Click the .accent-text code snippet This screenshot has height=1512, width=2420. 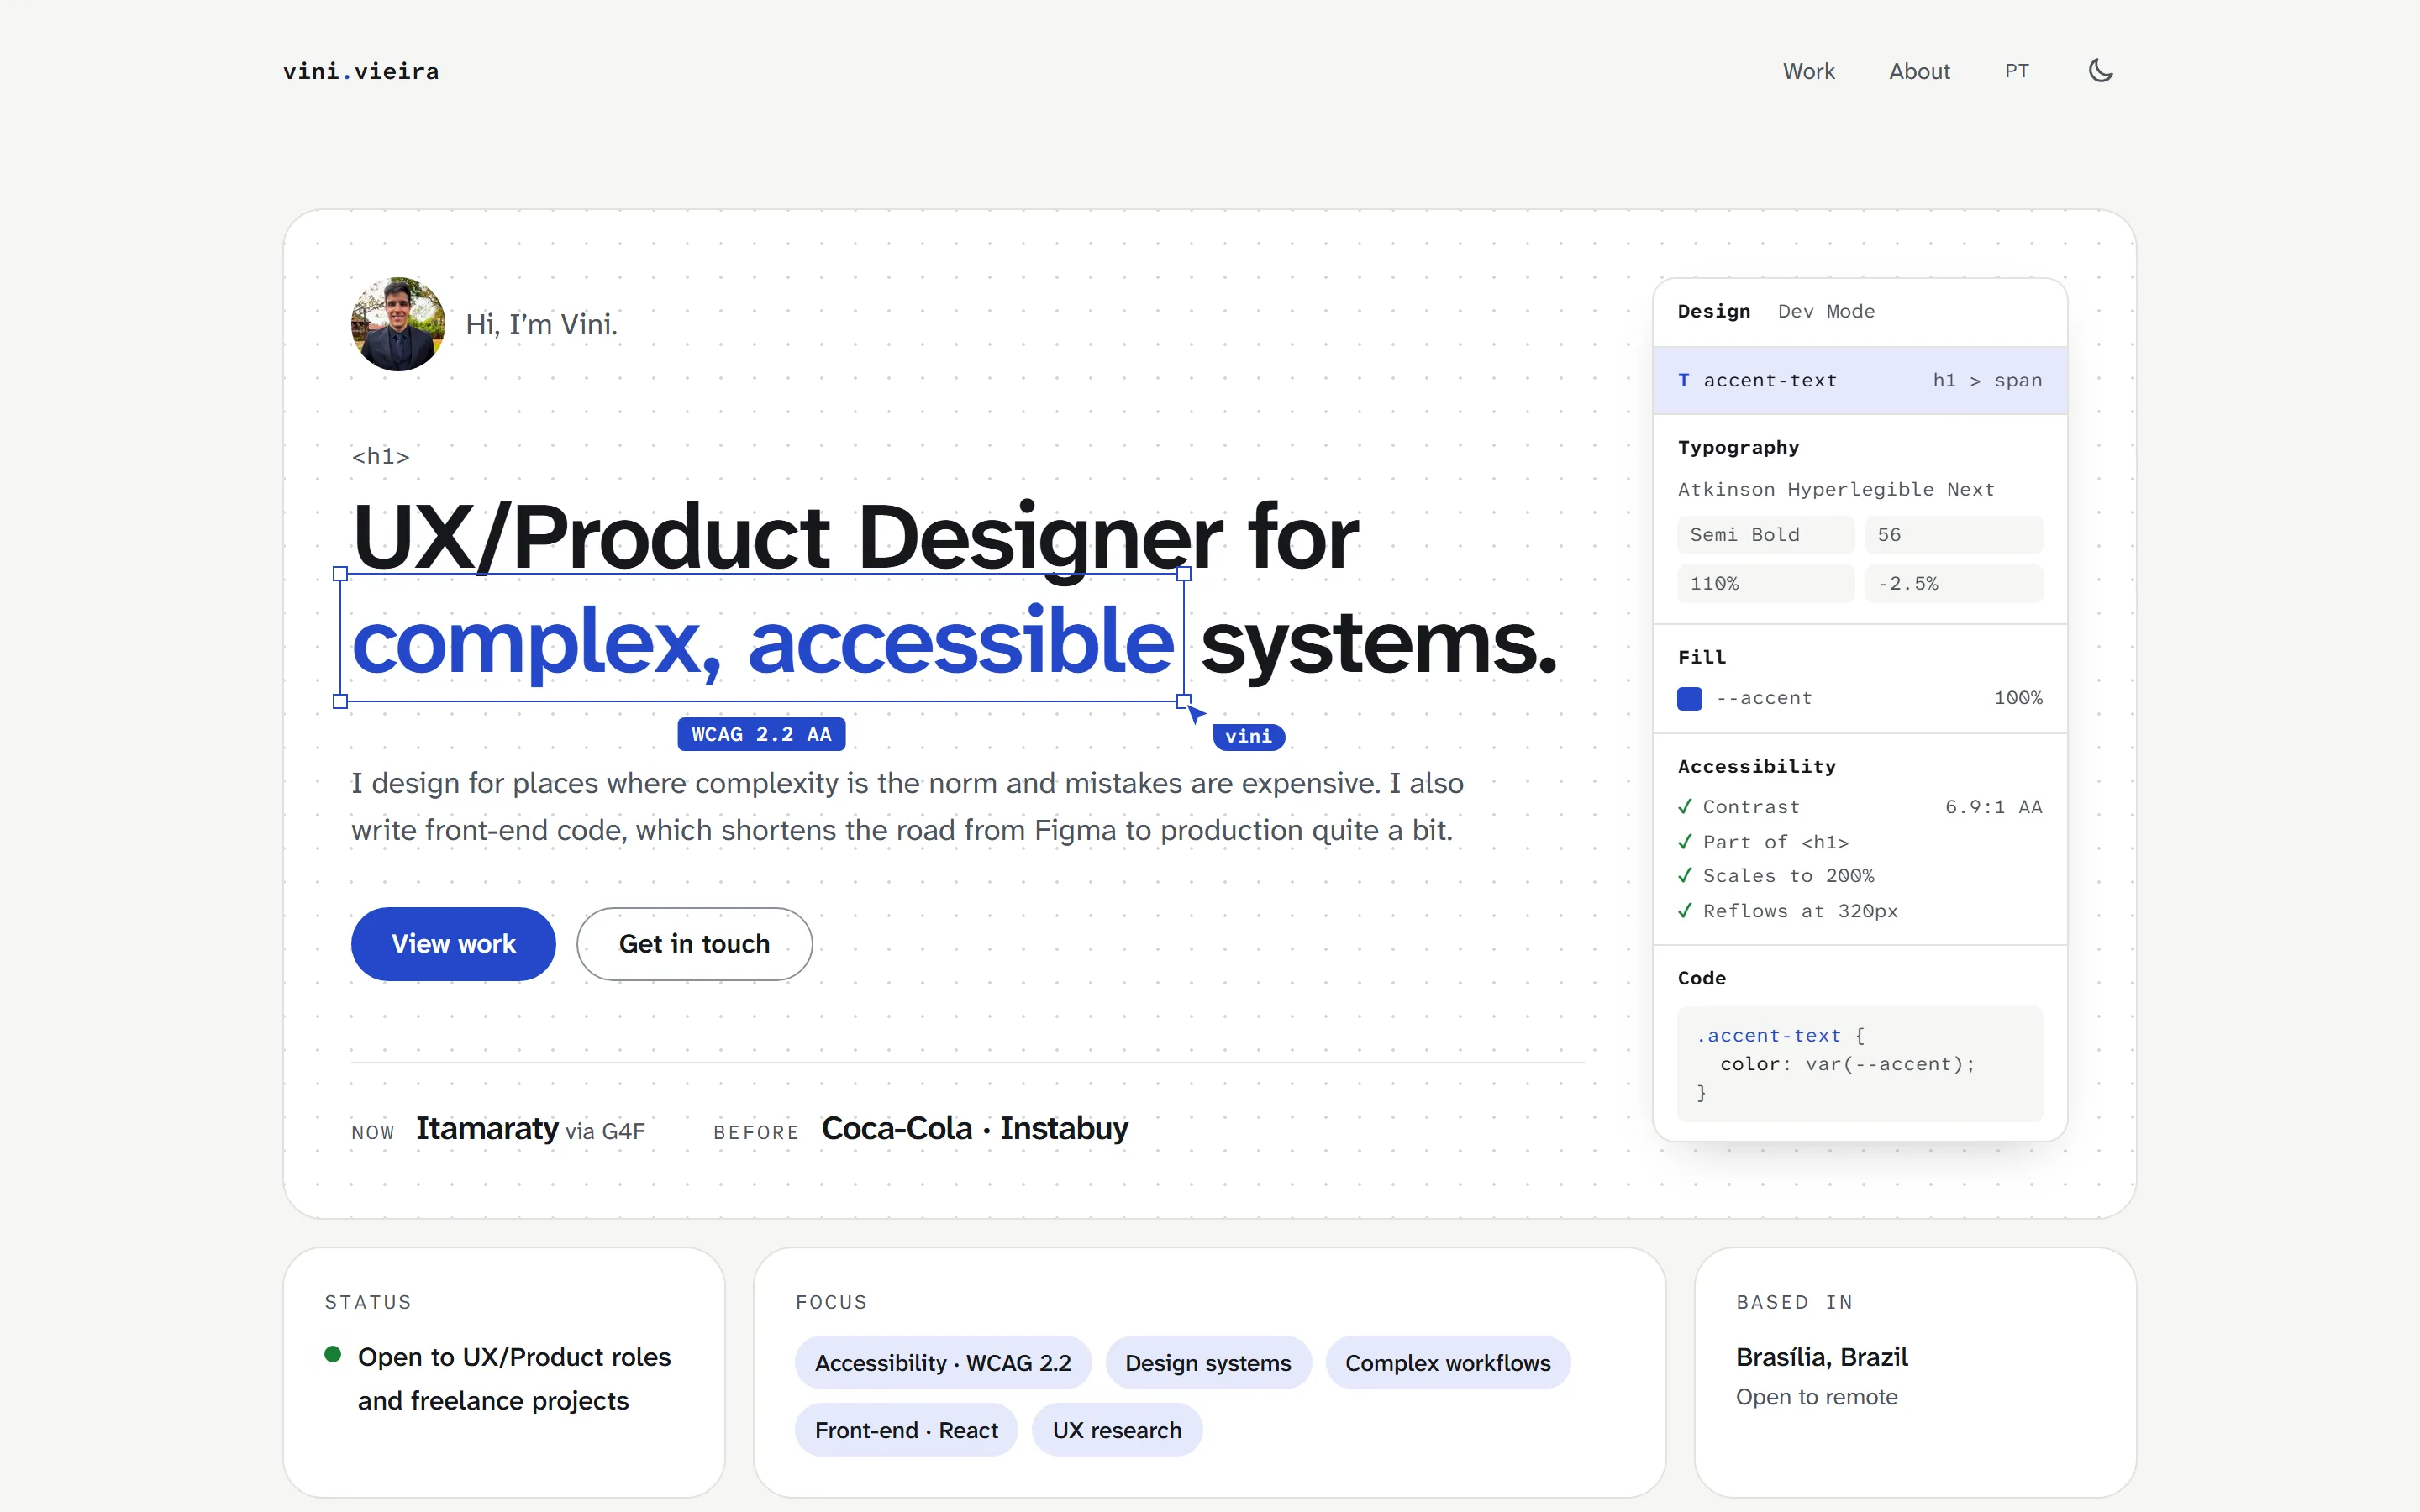coord(1859,1064)
